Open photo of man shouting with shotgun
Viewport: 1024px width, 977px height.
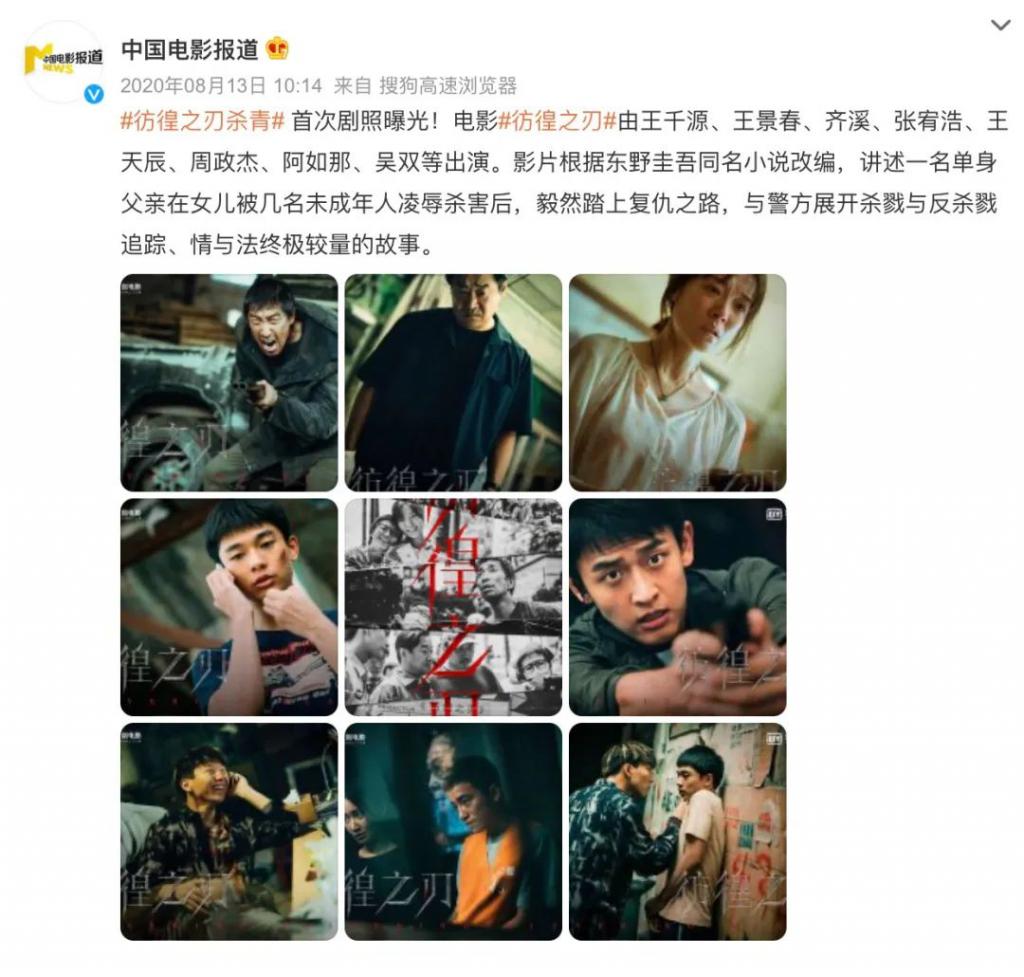(x=229, y=383)
